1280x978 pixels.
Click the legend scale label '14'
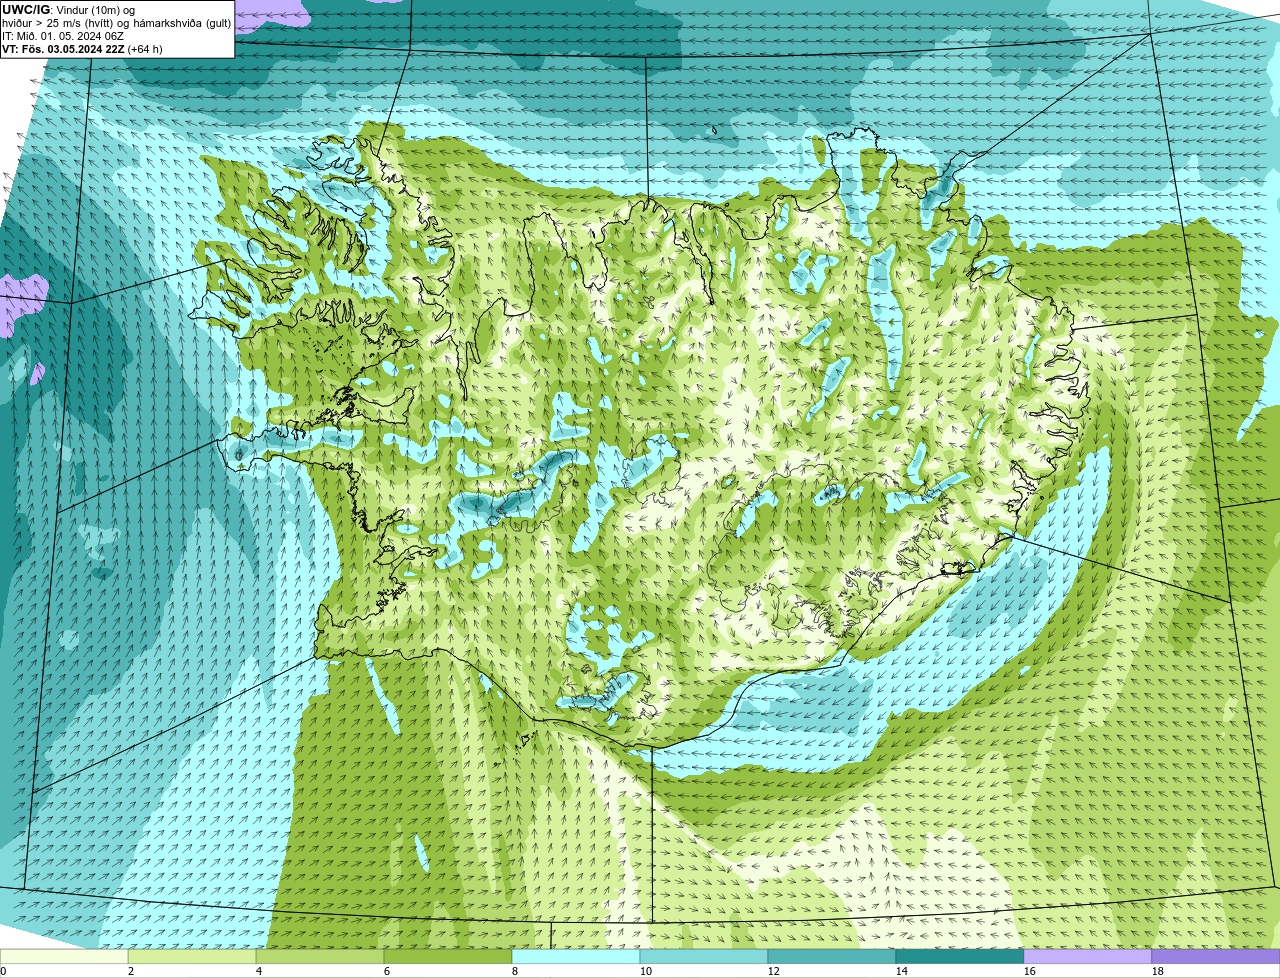tap(902, 971)
